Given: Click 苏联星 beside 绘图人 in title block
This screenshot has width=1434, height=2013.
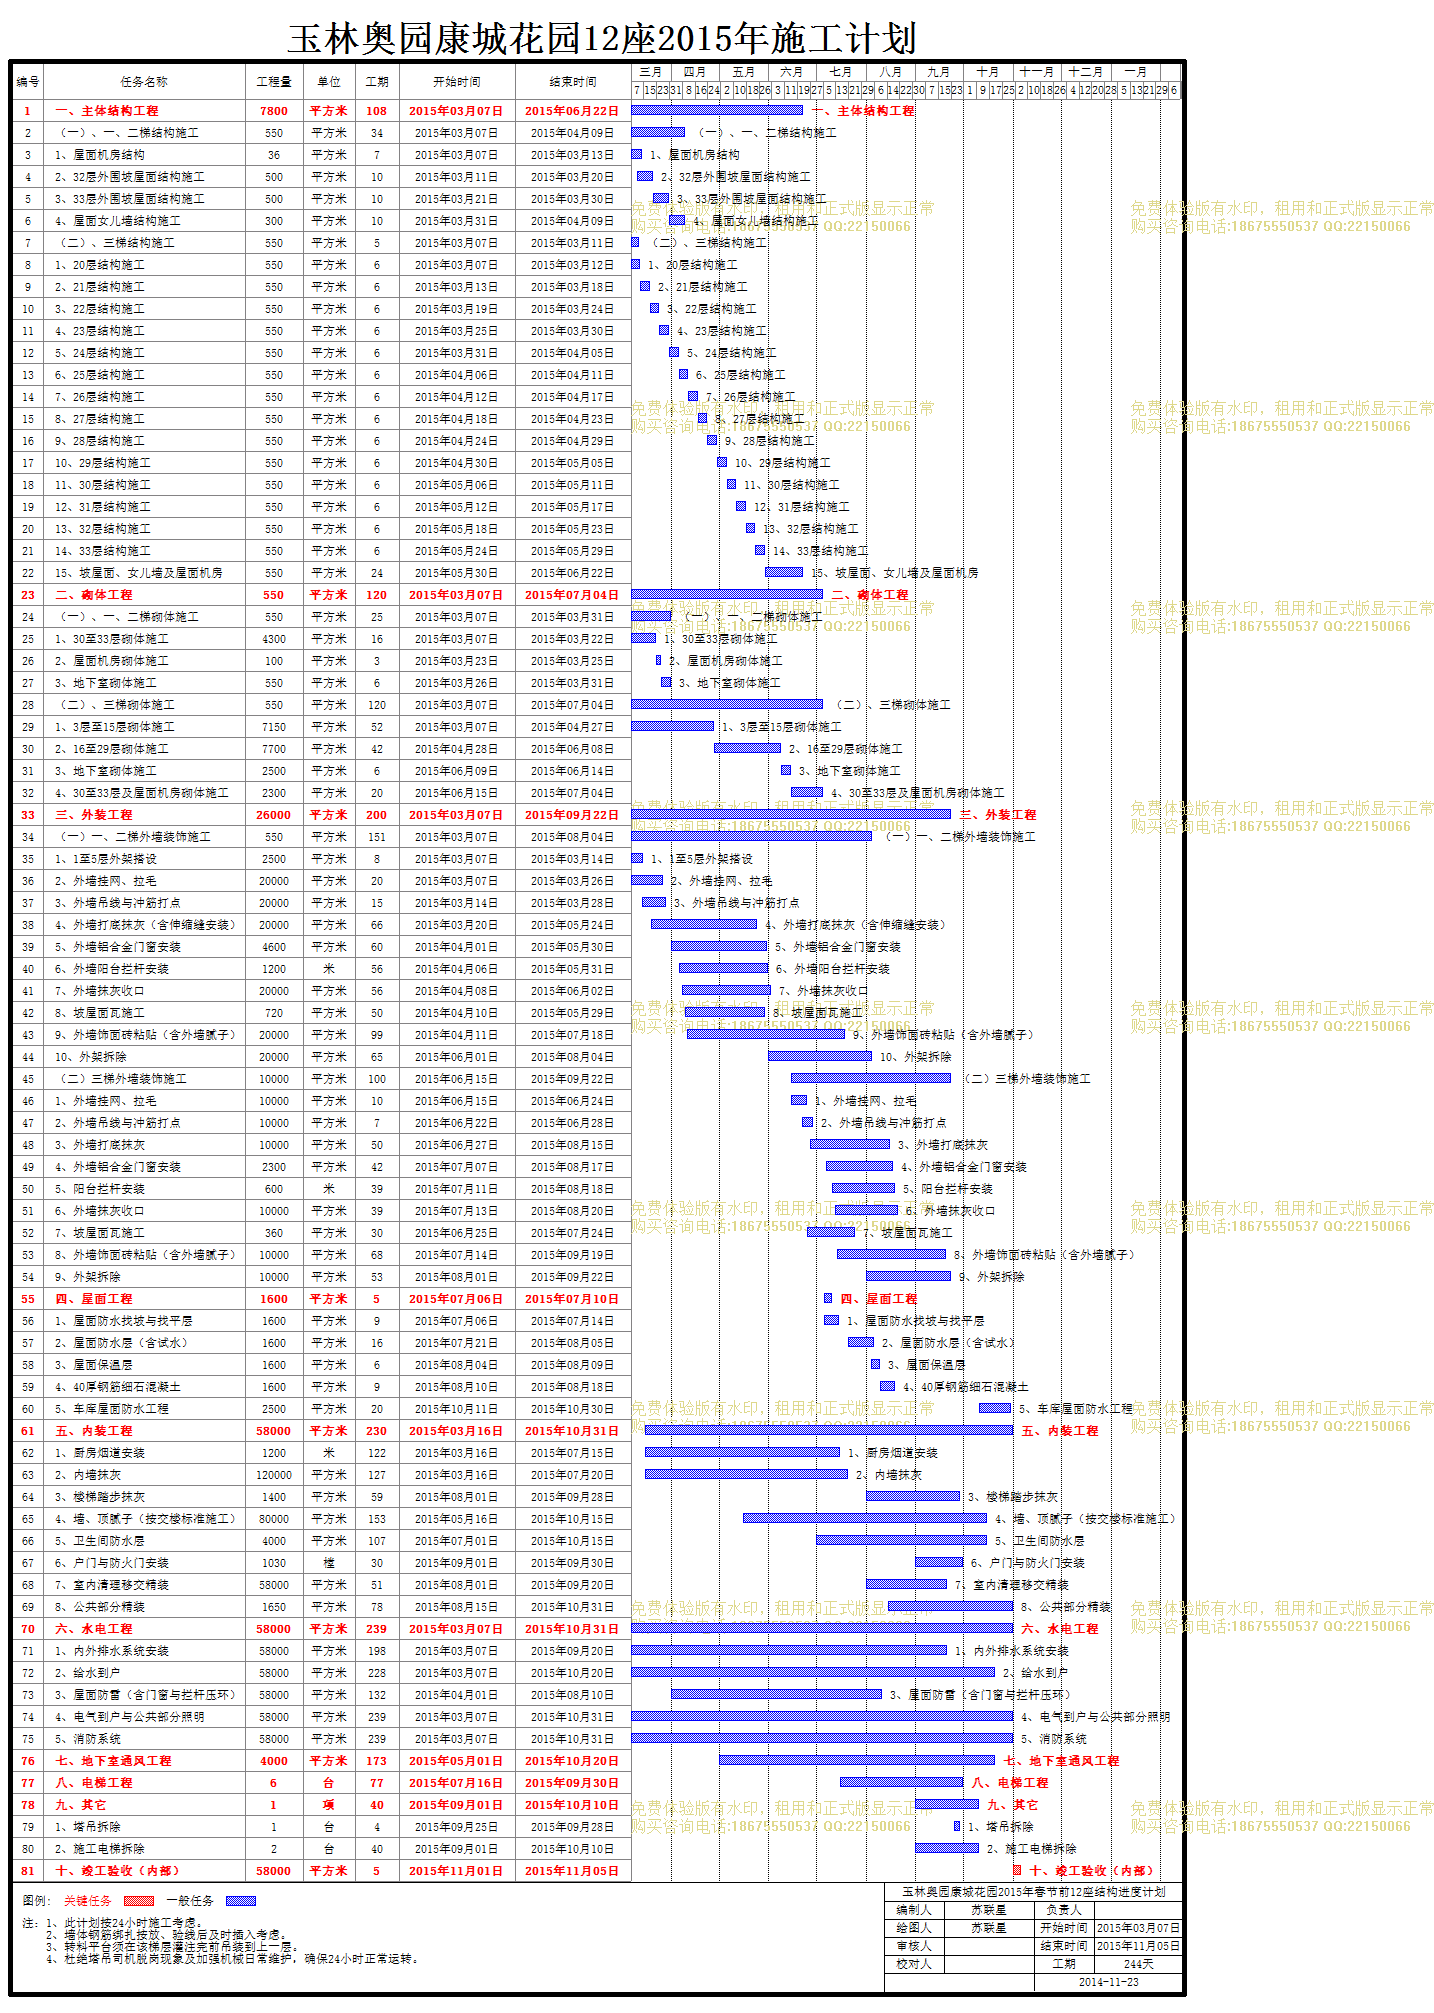Looking at the screenshot, I should (989, 1928).
